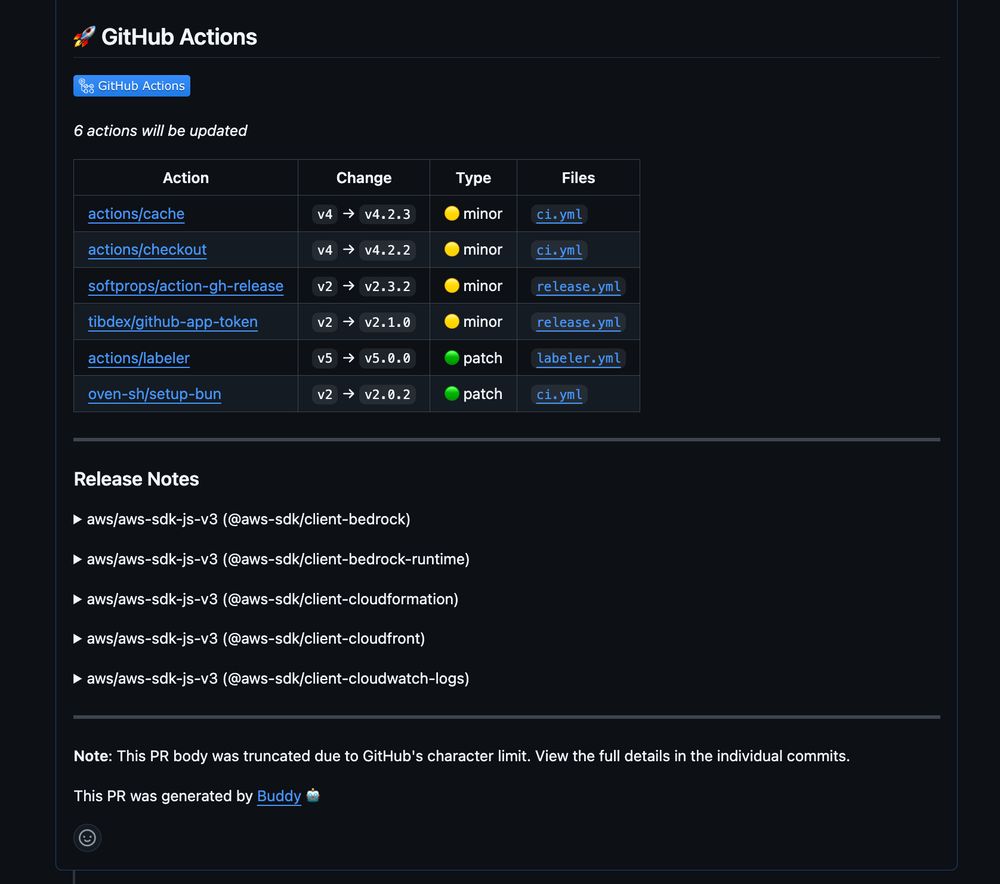Click the minor type in actions/cache row
The image size is (1000, 884).
coord(473,214)
